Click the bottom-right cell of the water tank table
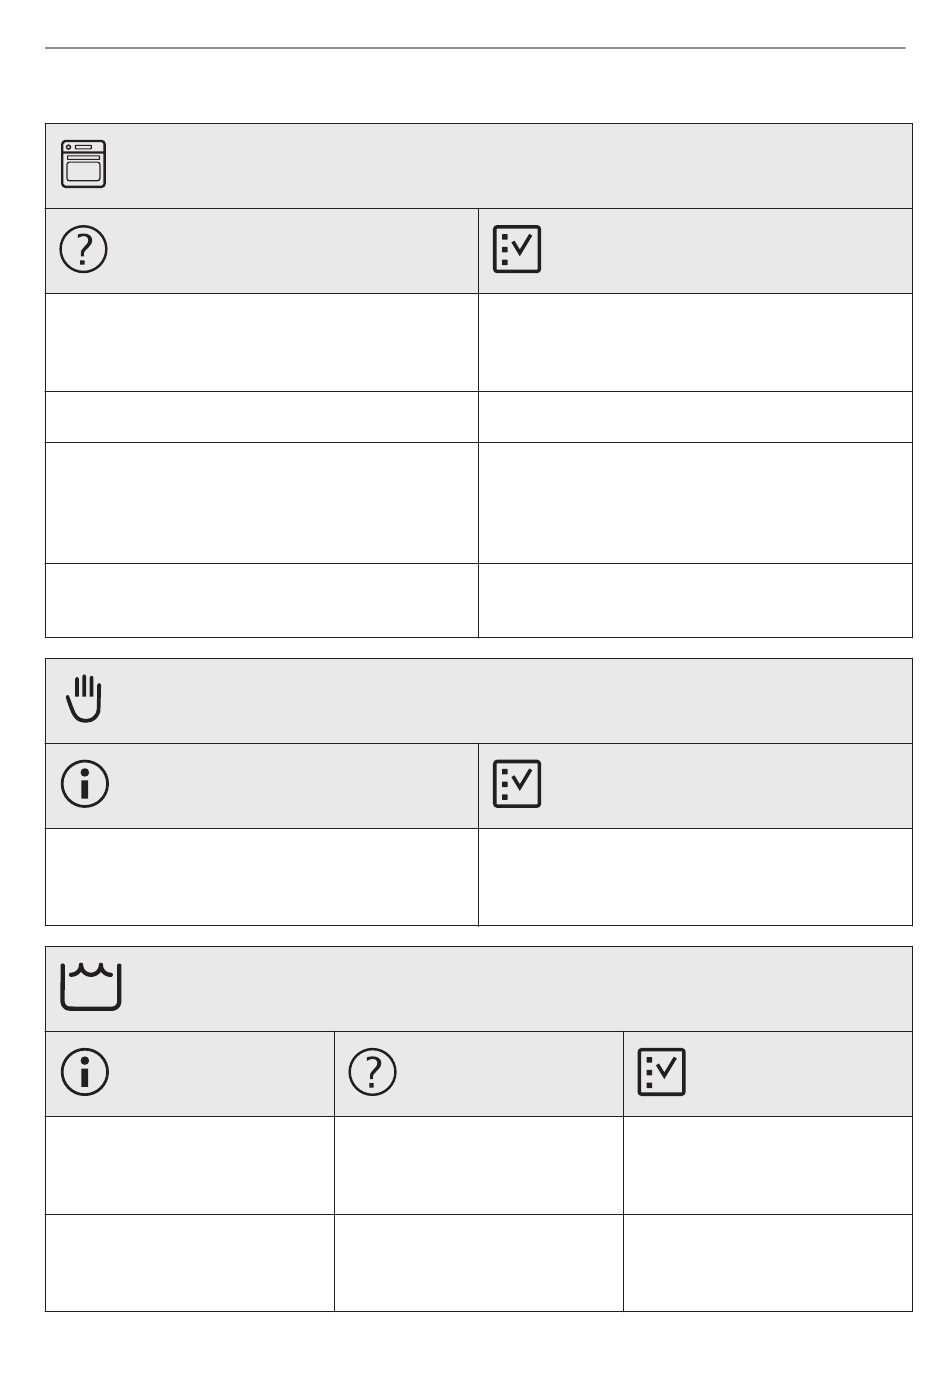Image resolution: width=950 pixels, height=1374 pixels. [x=768, y=1263]
